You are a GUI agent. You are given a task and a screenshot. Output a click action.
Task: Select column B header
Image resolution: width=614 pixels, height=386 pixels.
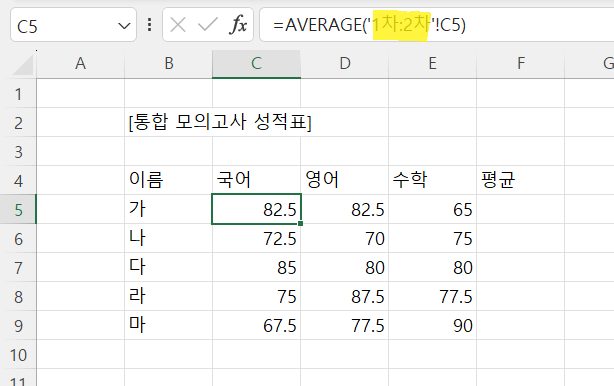pyautogui.click(x=168, y=63)
